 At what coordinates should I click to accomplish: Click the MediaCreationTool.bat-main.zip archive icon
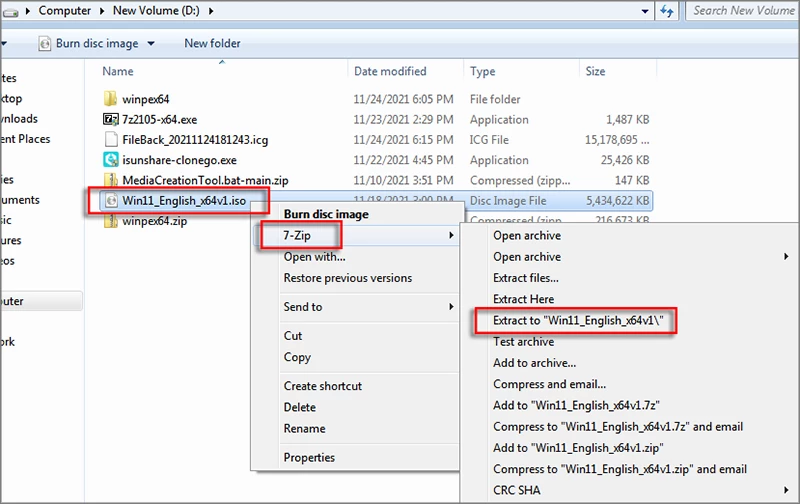pos(110,180)
